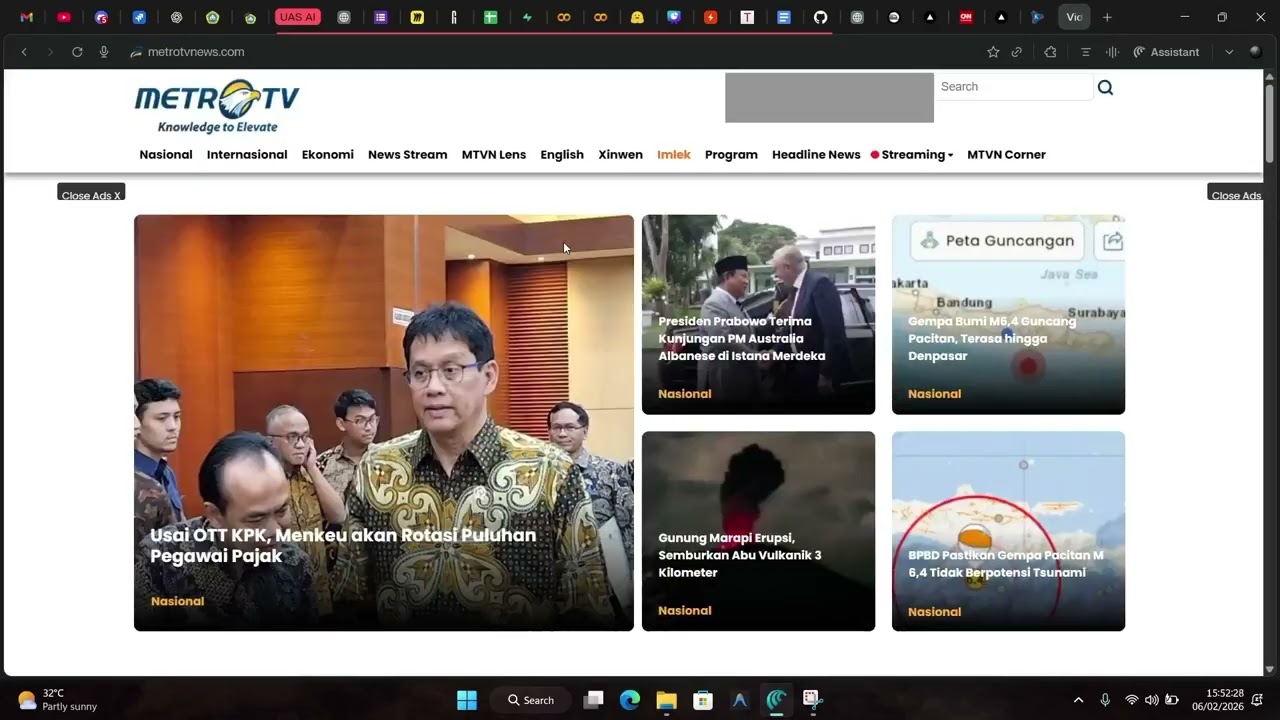Image resolution: width=1280 pixels, height=720 pixels.
Task: Click Nasional tag on Gempa Bumi card
Action: click(x=934, y=394)
